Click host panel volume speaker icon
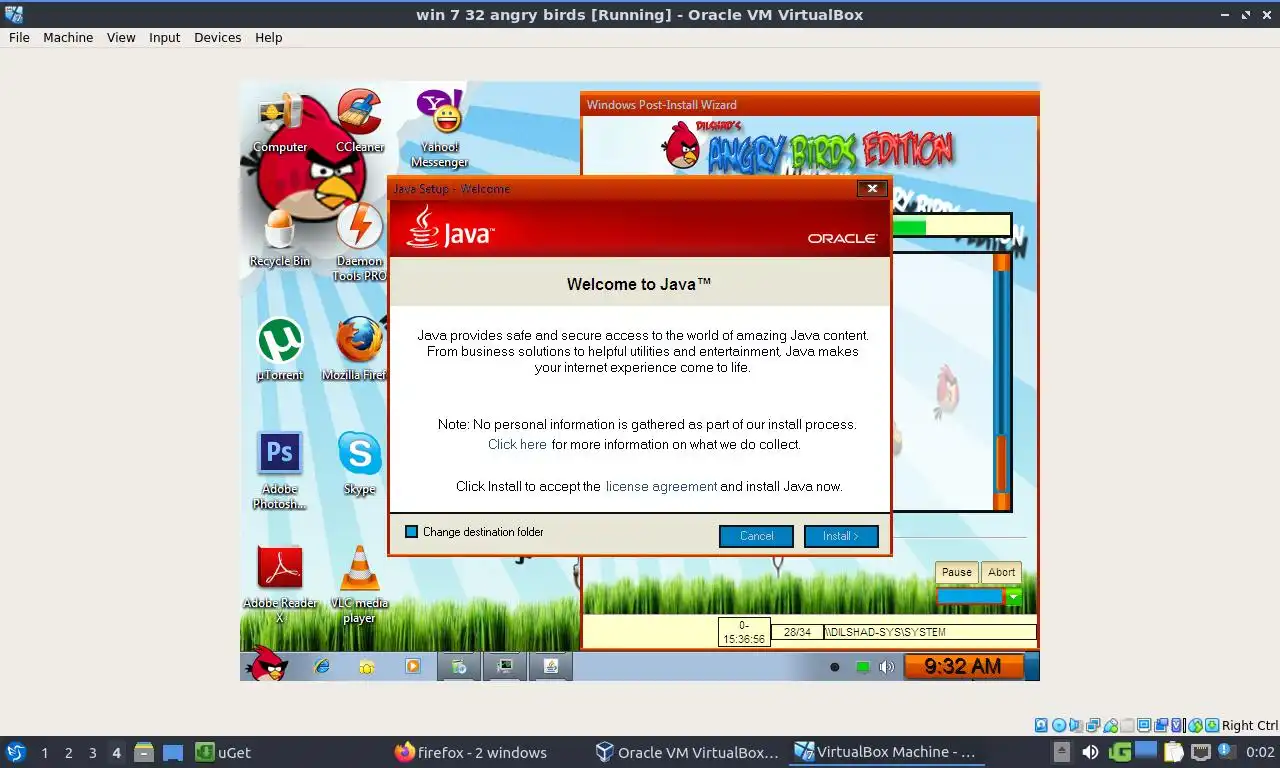1280x768 pixels. tap(1090, 752)
